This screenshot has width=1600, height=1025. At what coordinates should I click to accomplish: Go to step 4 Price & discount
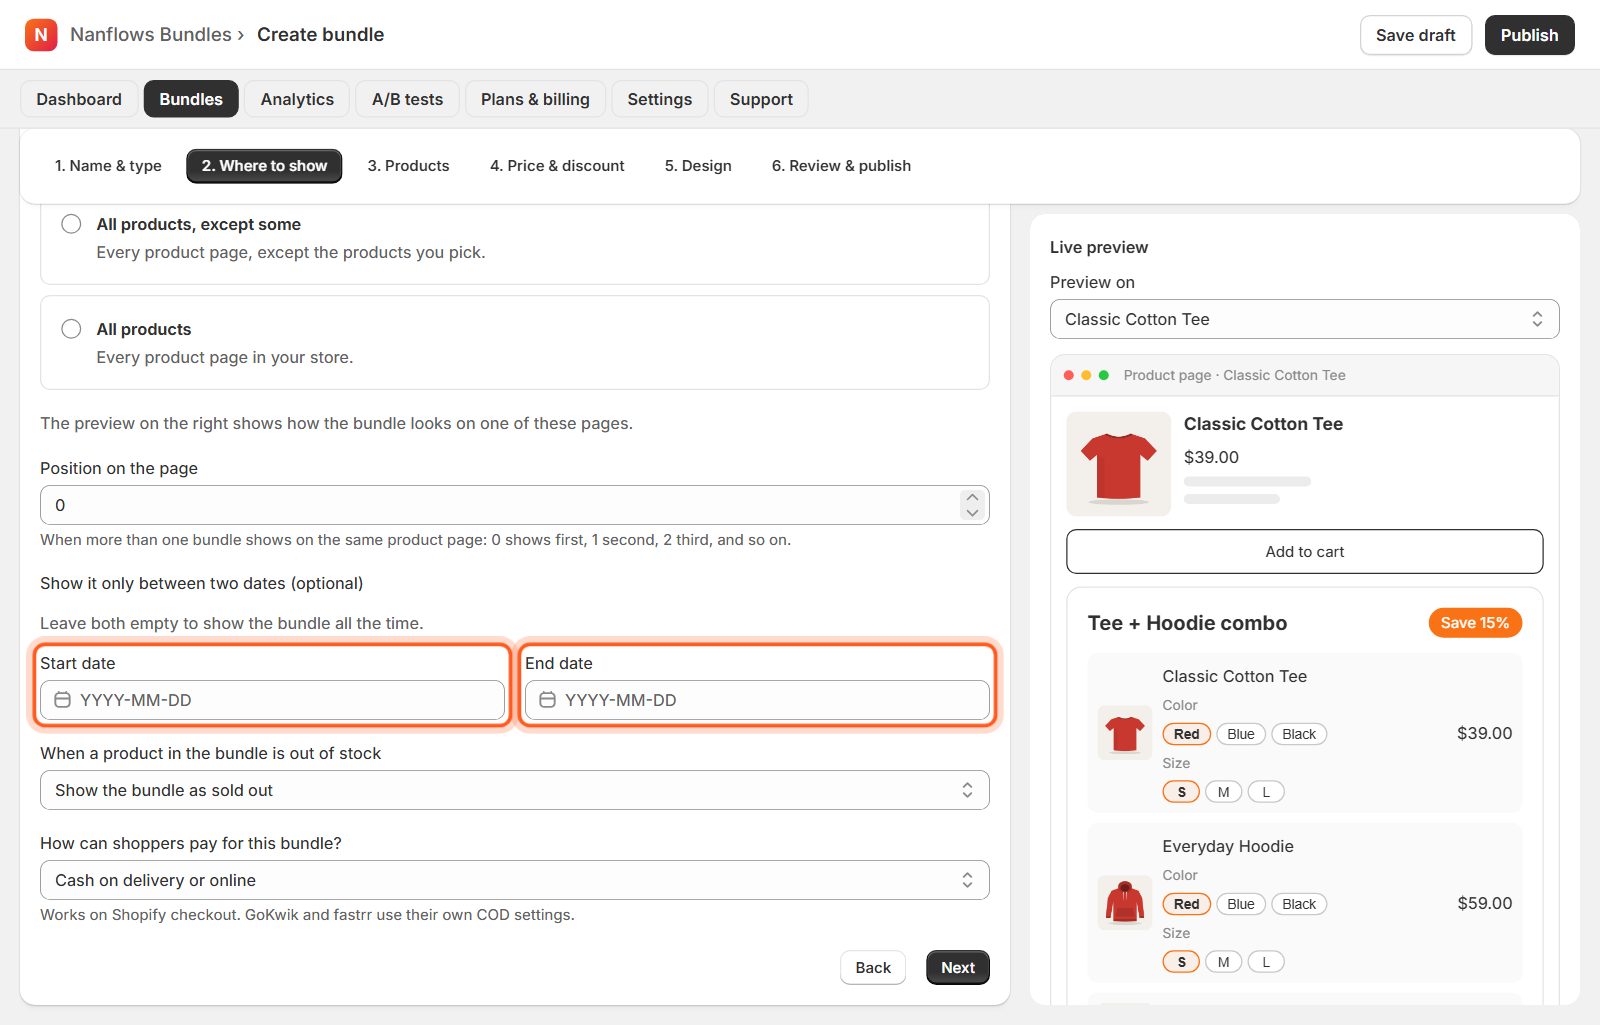click(x=557, y=166)
